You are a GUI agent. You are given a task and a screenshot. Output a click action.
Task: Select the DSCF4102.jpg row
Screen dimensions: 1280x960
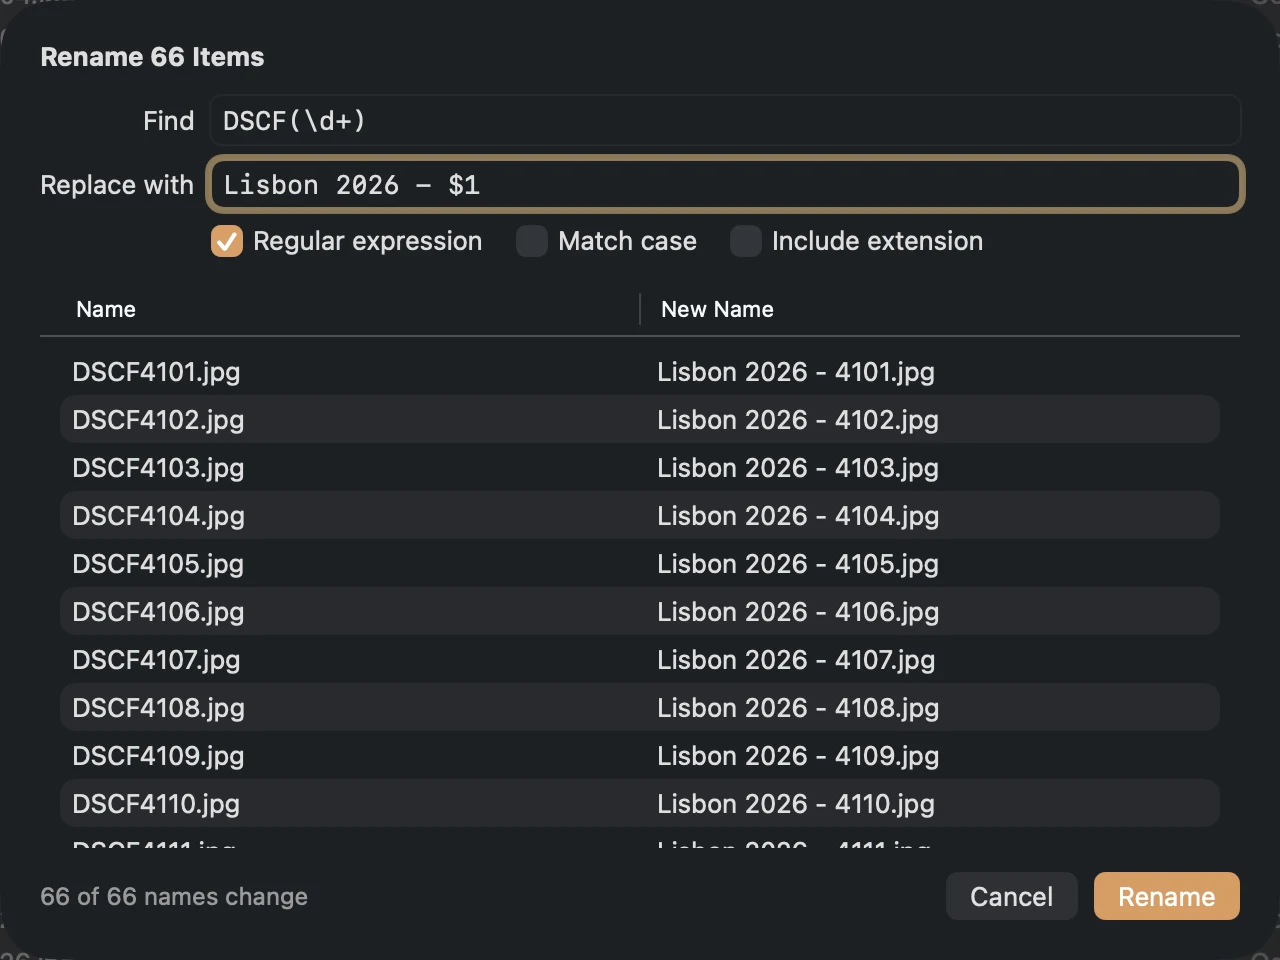pyautogui.click(x=640, y=420)
